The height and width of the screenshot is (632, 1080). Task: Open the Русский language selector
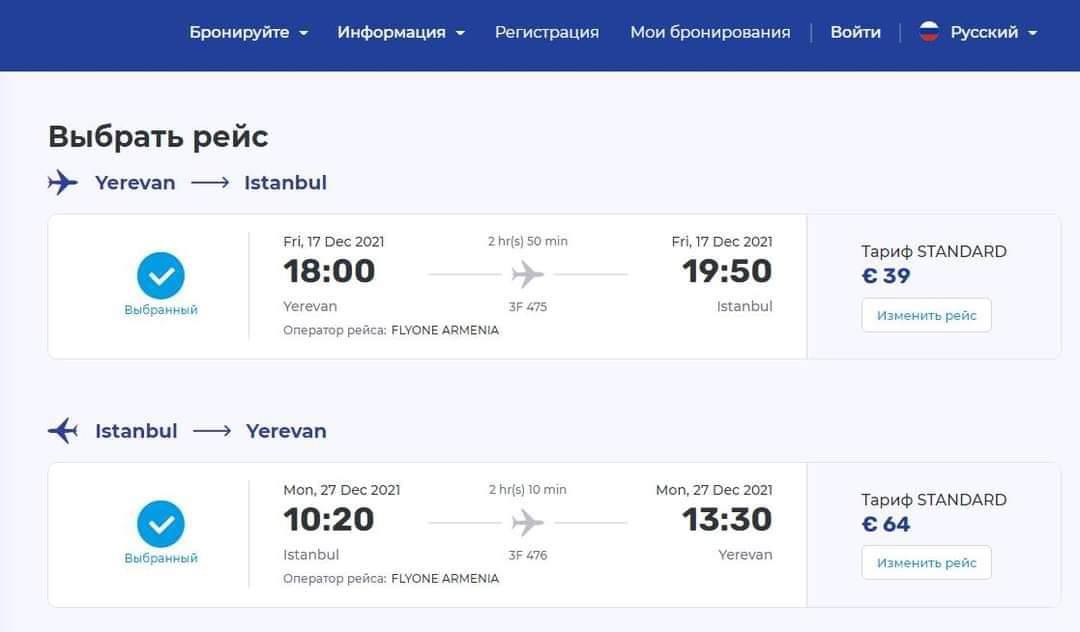click(993, 32)
